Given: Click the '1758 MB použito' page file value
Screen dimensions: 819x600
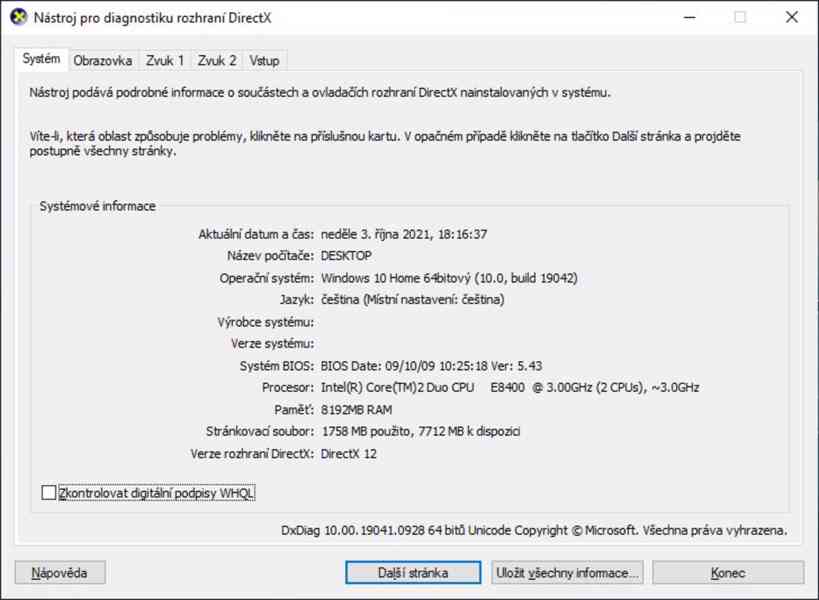Looking at the screenshot, I should (x=420, y=431).
